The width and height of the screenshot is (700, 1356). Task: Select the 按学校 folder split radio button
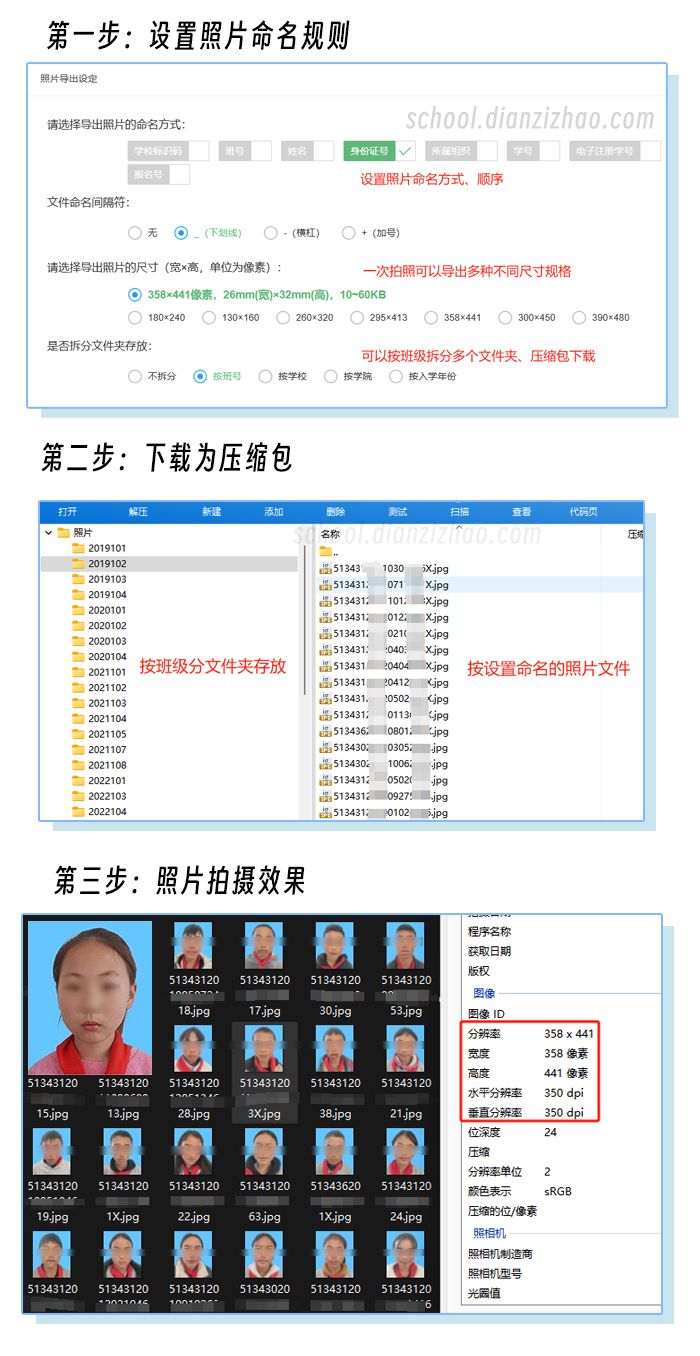(265, 377)
